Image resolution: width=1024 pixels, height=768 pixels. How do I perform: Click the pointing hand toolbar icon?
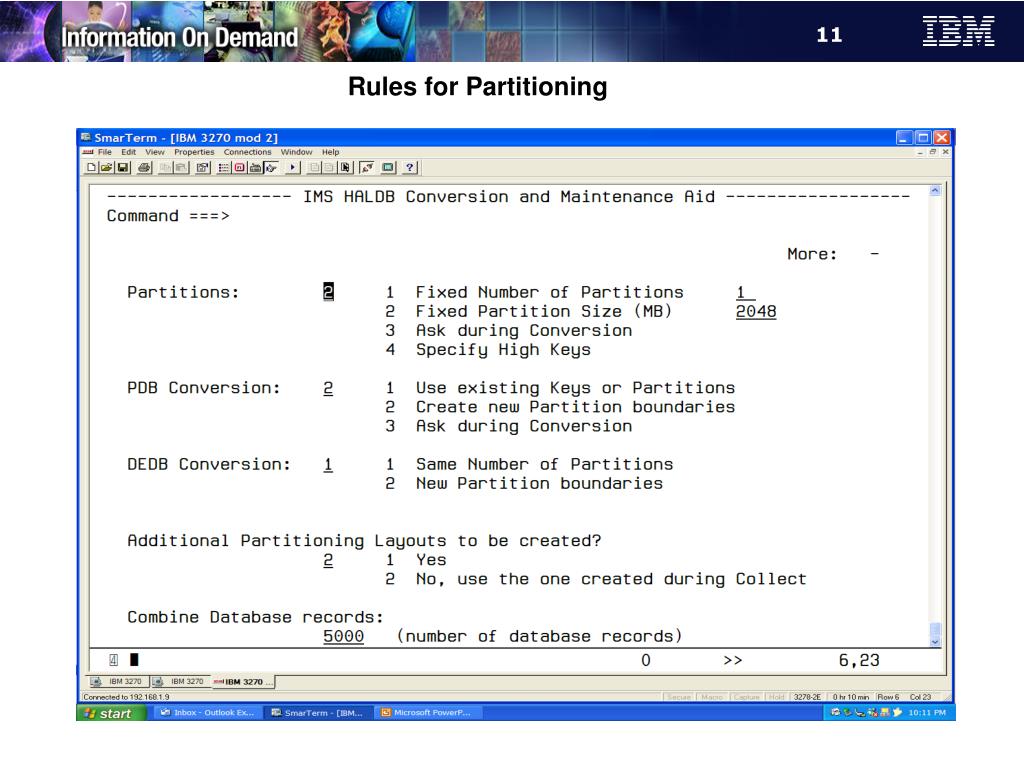[x=271, y=167]
